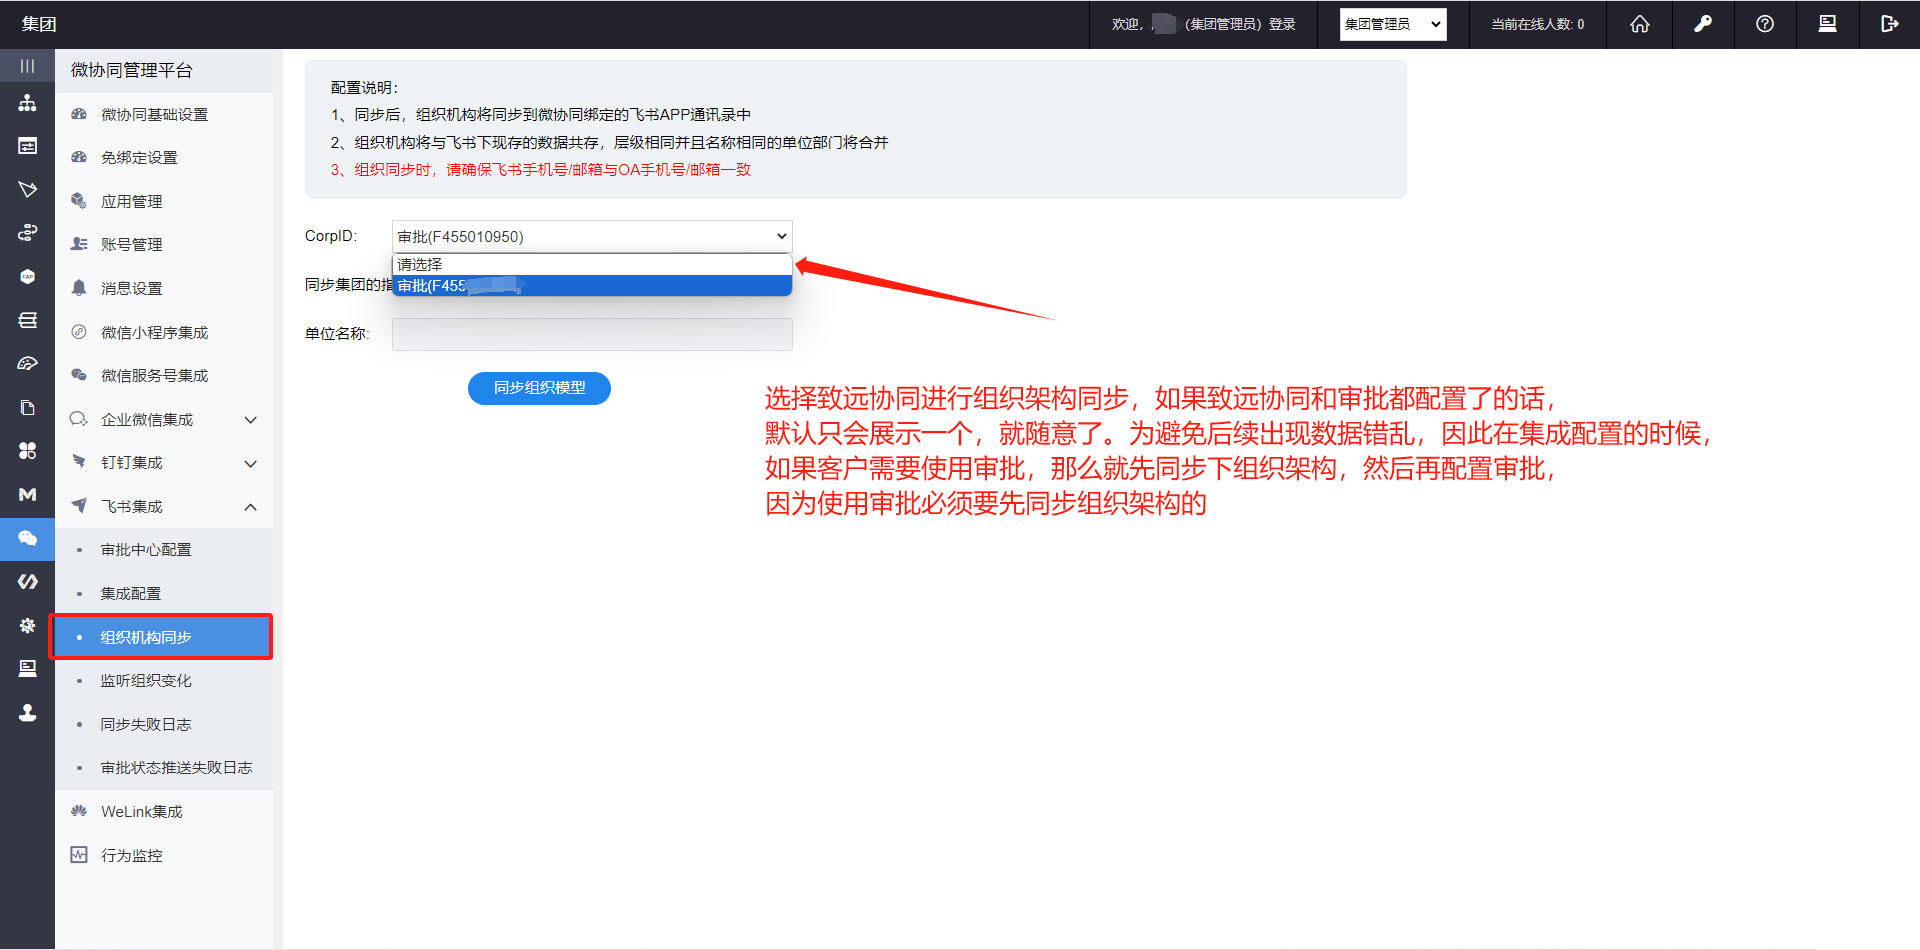Screen dimensions: 1920x950
Task: Open the 集团管理员 role dropdown
Action: point(1393,24)
